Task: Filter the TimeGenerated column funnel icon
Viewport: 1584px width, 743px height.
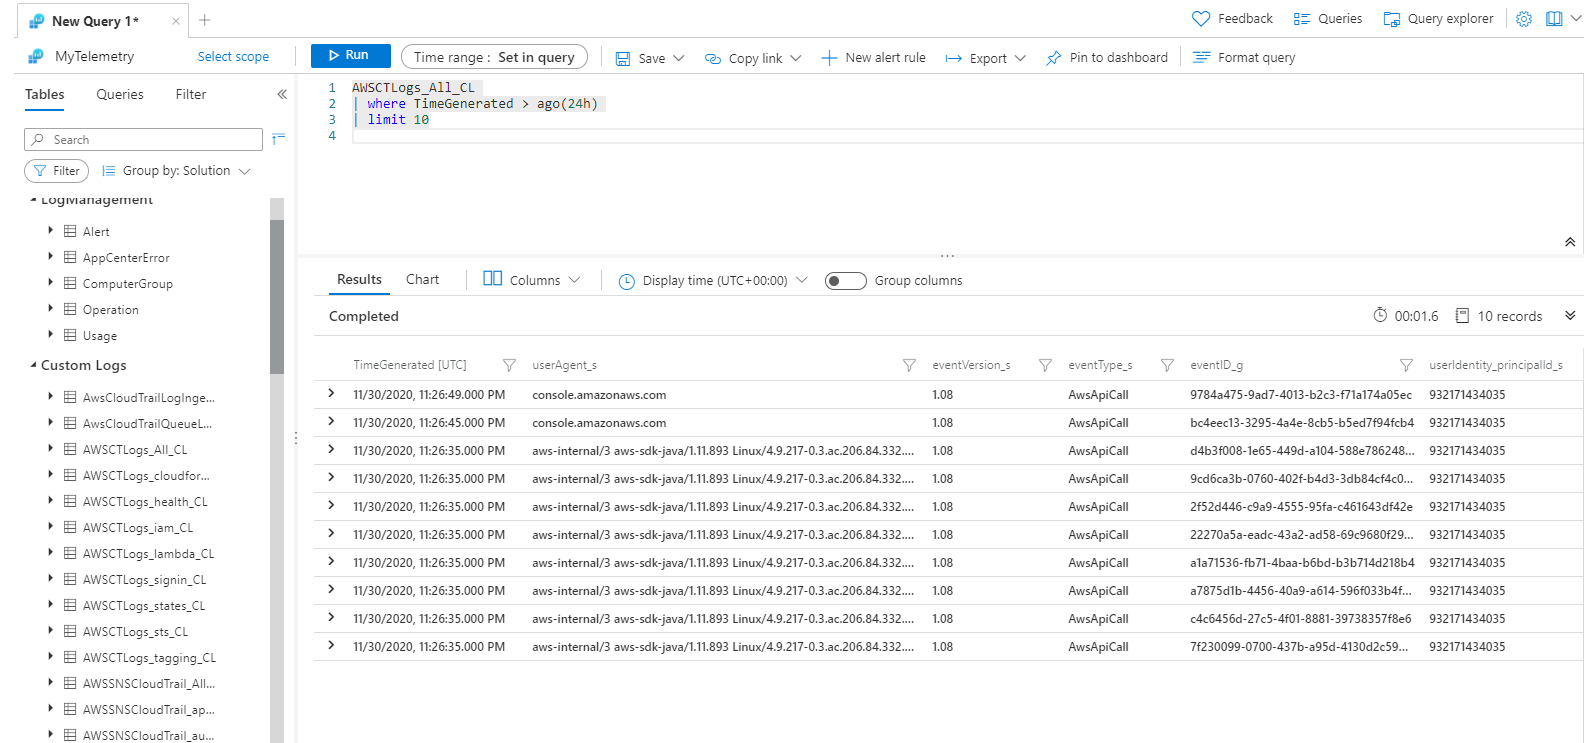Action: 509,365
